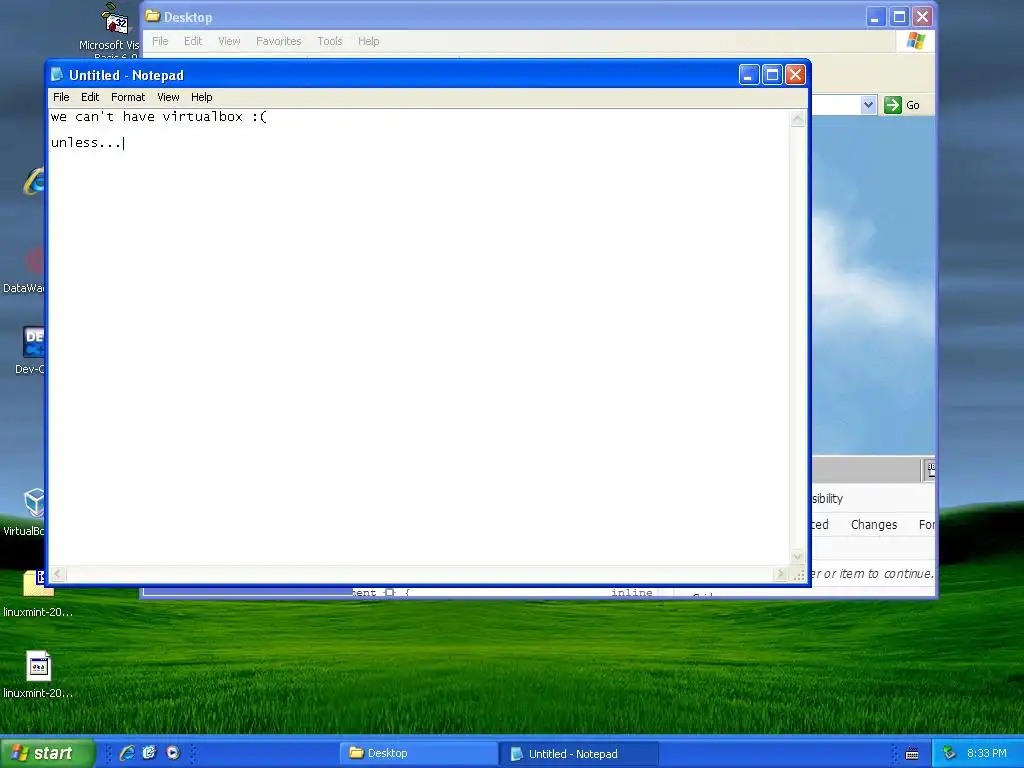Close the Notepad window
Image resolution: width=1024 pixels, height=768 pixels.
[795, 75]
